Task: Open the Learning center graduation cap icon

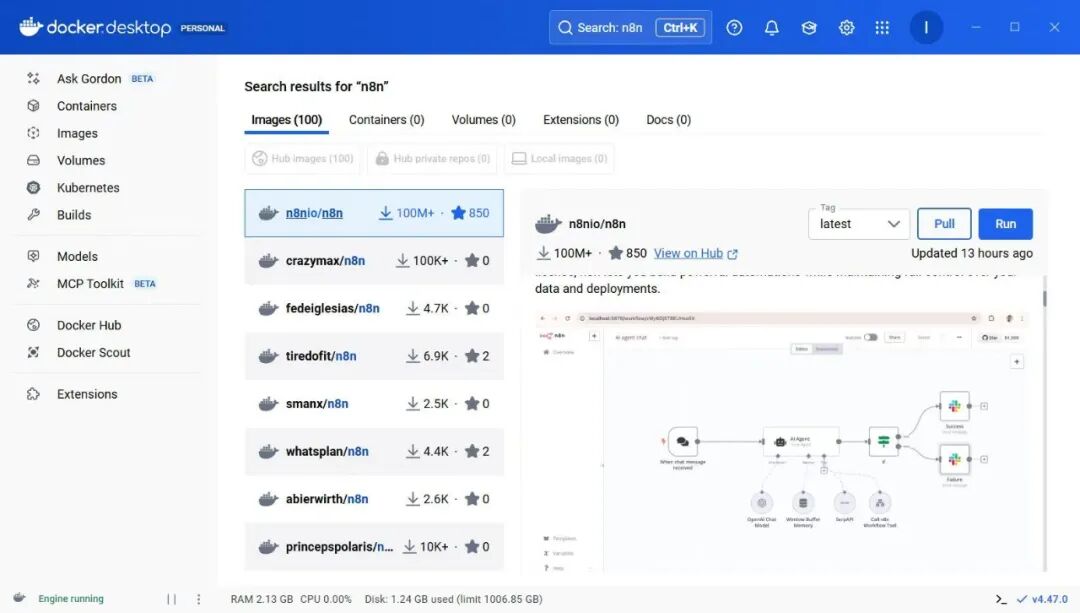Action: 809,28
